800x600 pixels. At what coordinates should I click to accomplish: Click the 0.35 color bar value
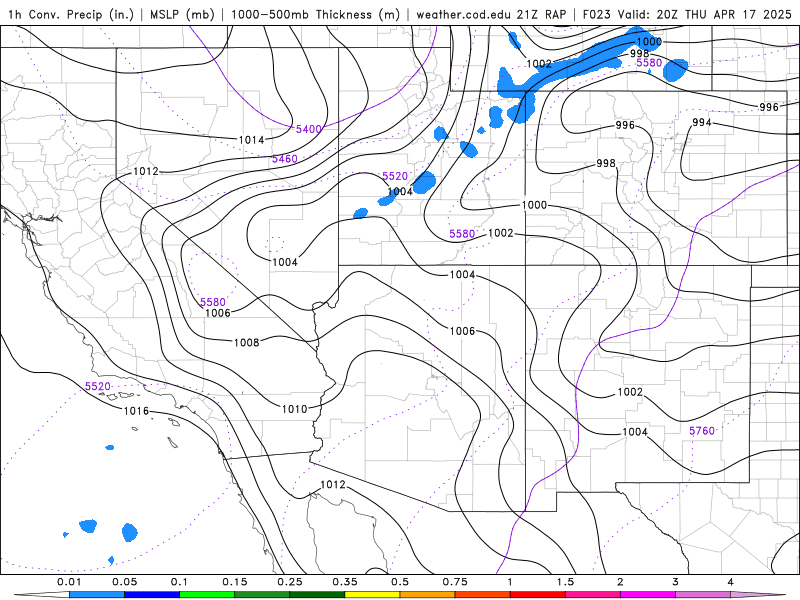coord(345,582)
